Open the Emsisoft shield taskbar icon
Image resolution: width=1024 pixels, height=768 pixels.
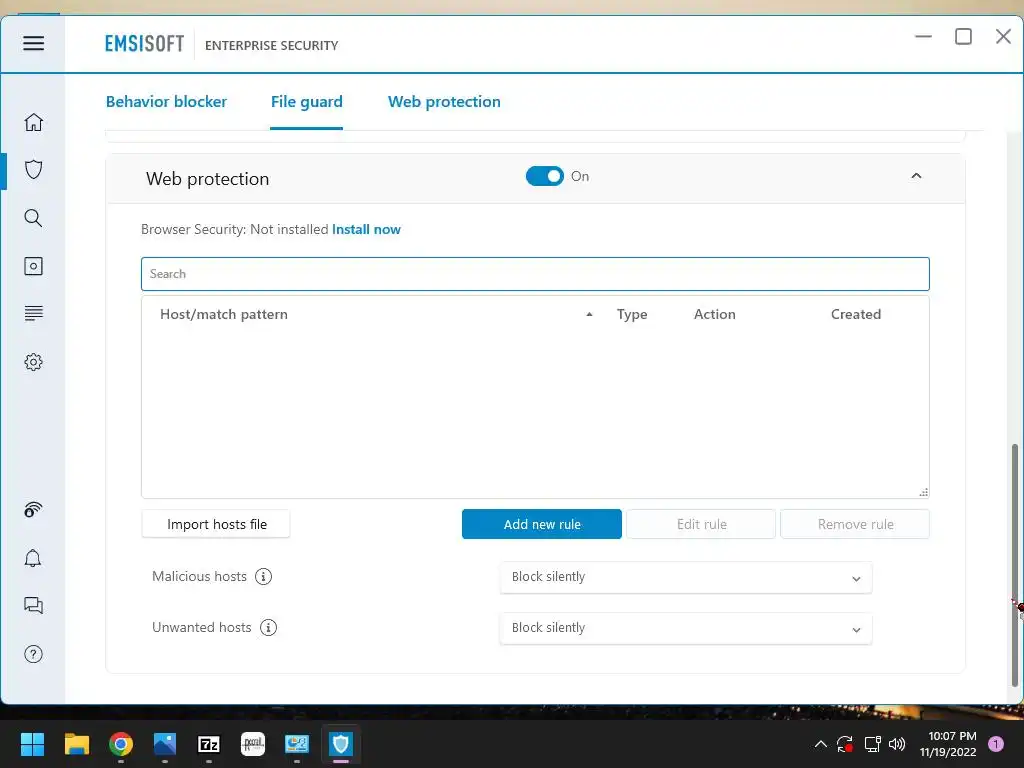coord(341,744)
